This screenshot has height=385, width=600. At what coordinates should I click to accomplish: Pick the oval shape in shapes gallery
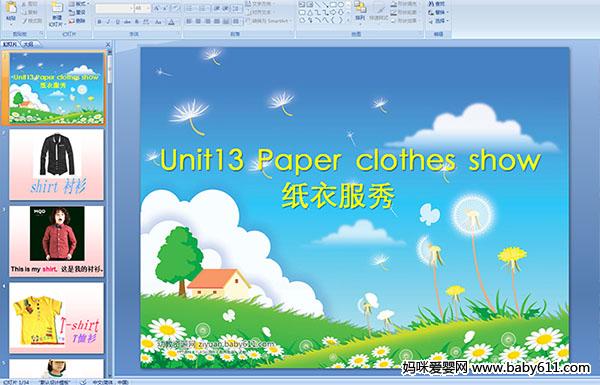tap(341, 4)
